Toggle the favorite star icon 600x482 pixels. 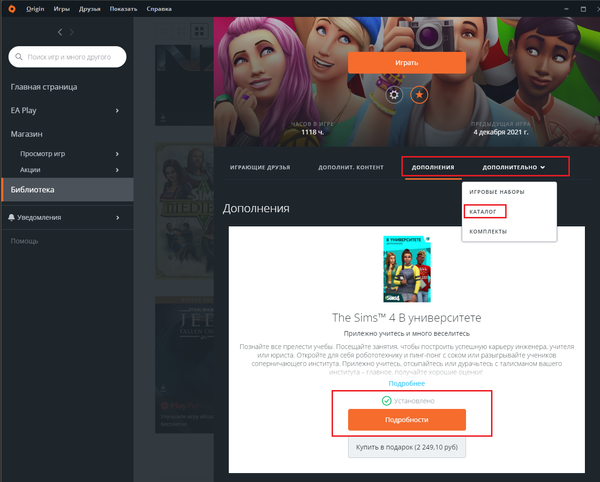click(x=419, y=94)
